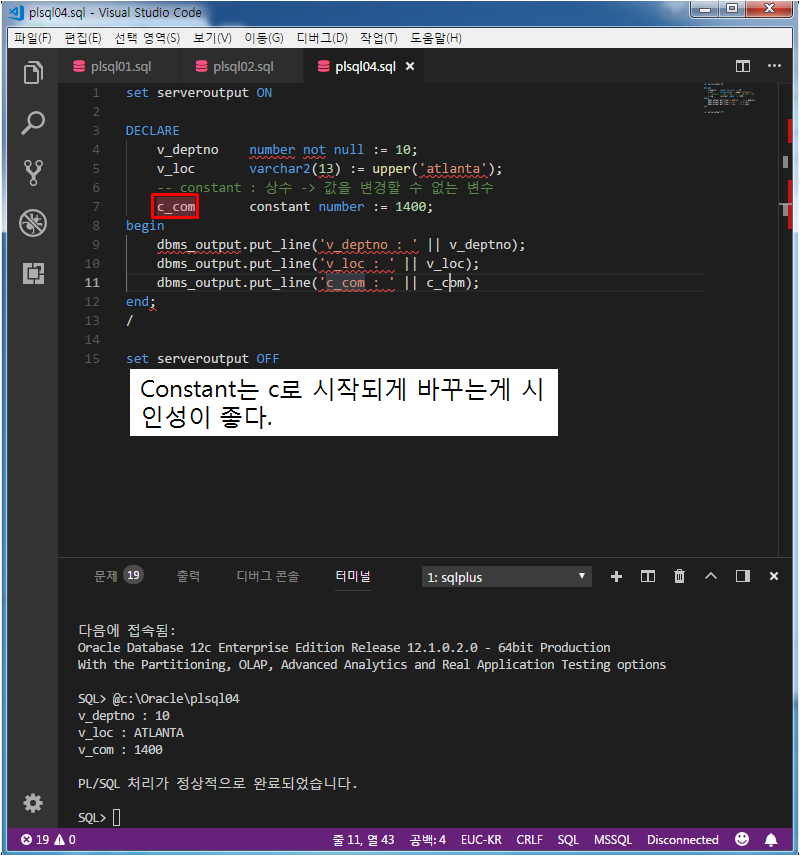The height and width of the screenshot is (856, 800).
Task: Close the plsql04.sql tab
Action: (410, 66)
